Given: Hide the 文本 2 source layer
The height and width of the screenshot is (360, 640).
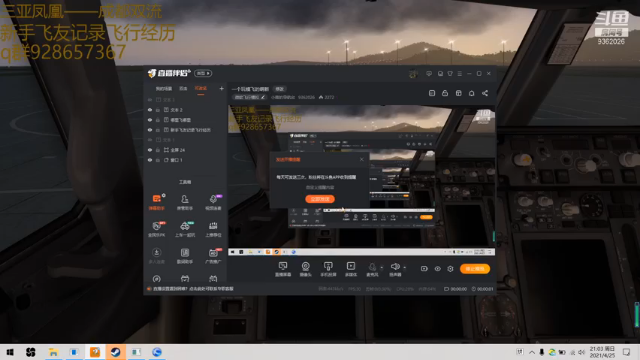Looking at the screenshot, I should pos(150,110).
